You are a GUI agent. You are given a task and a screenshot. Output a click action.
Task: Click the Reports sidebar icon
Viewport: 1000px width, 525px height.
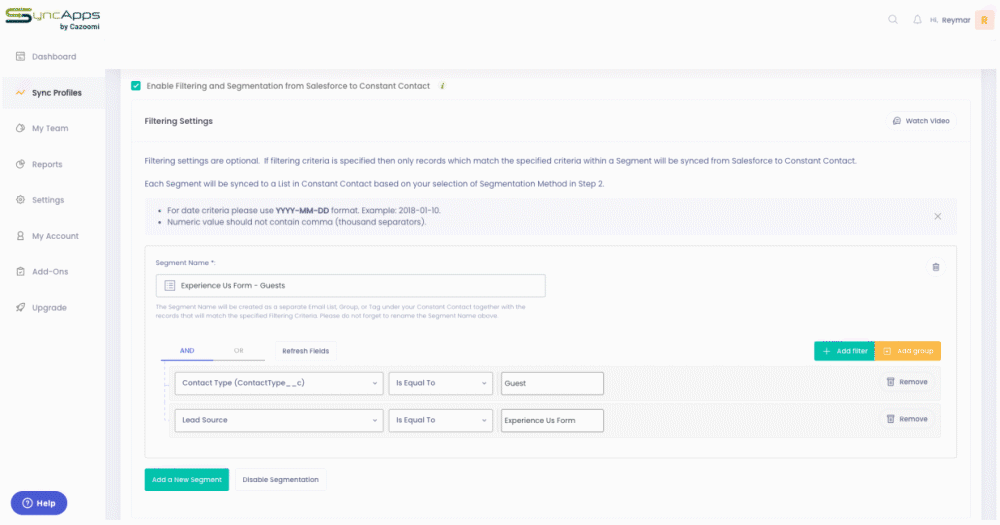point(20,164)
